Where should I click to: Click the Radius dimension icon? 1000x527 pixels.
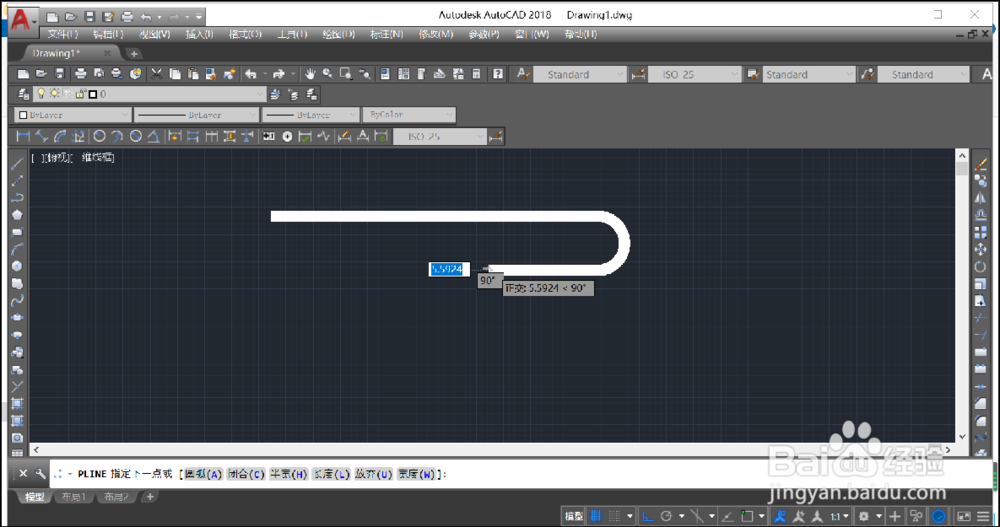pyautogui.click(x=99, y=136)
